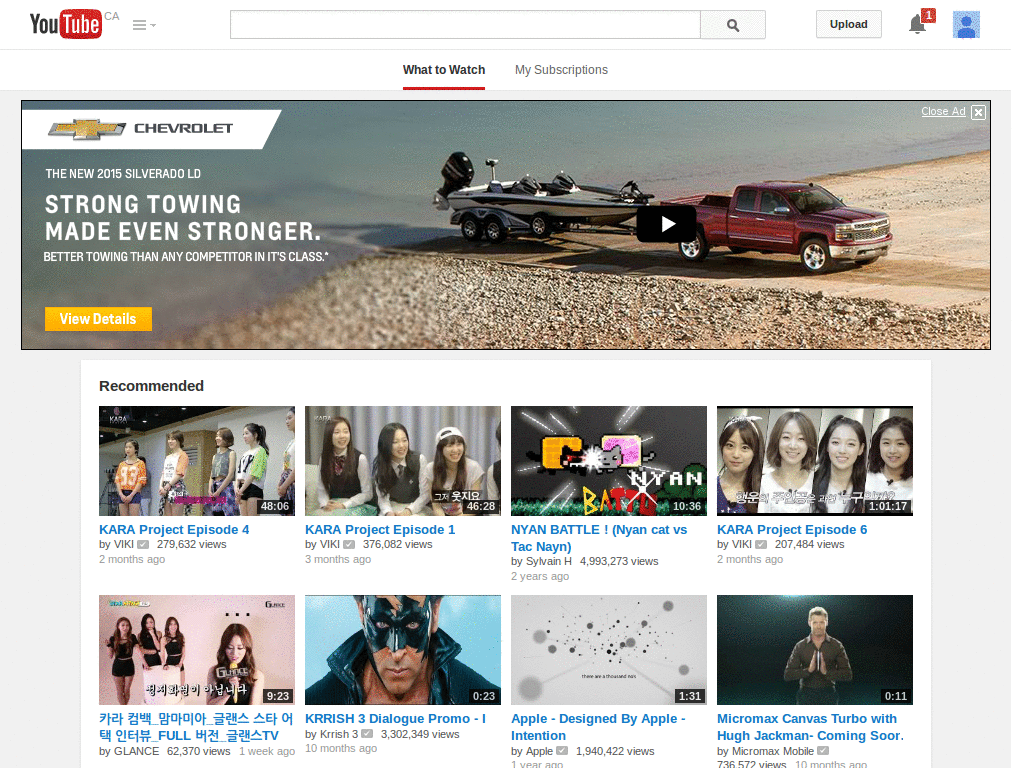The width and height of the screenshot is (1024, 768).
Task: Switch to My Subscriptions tab
Action: point(561,70)
